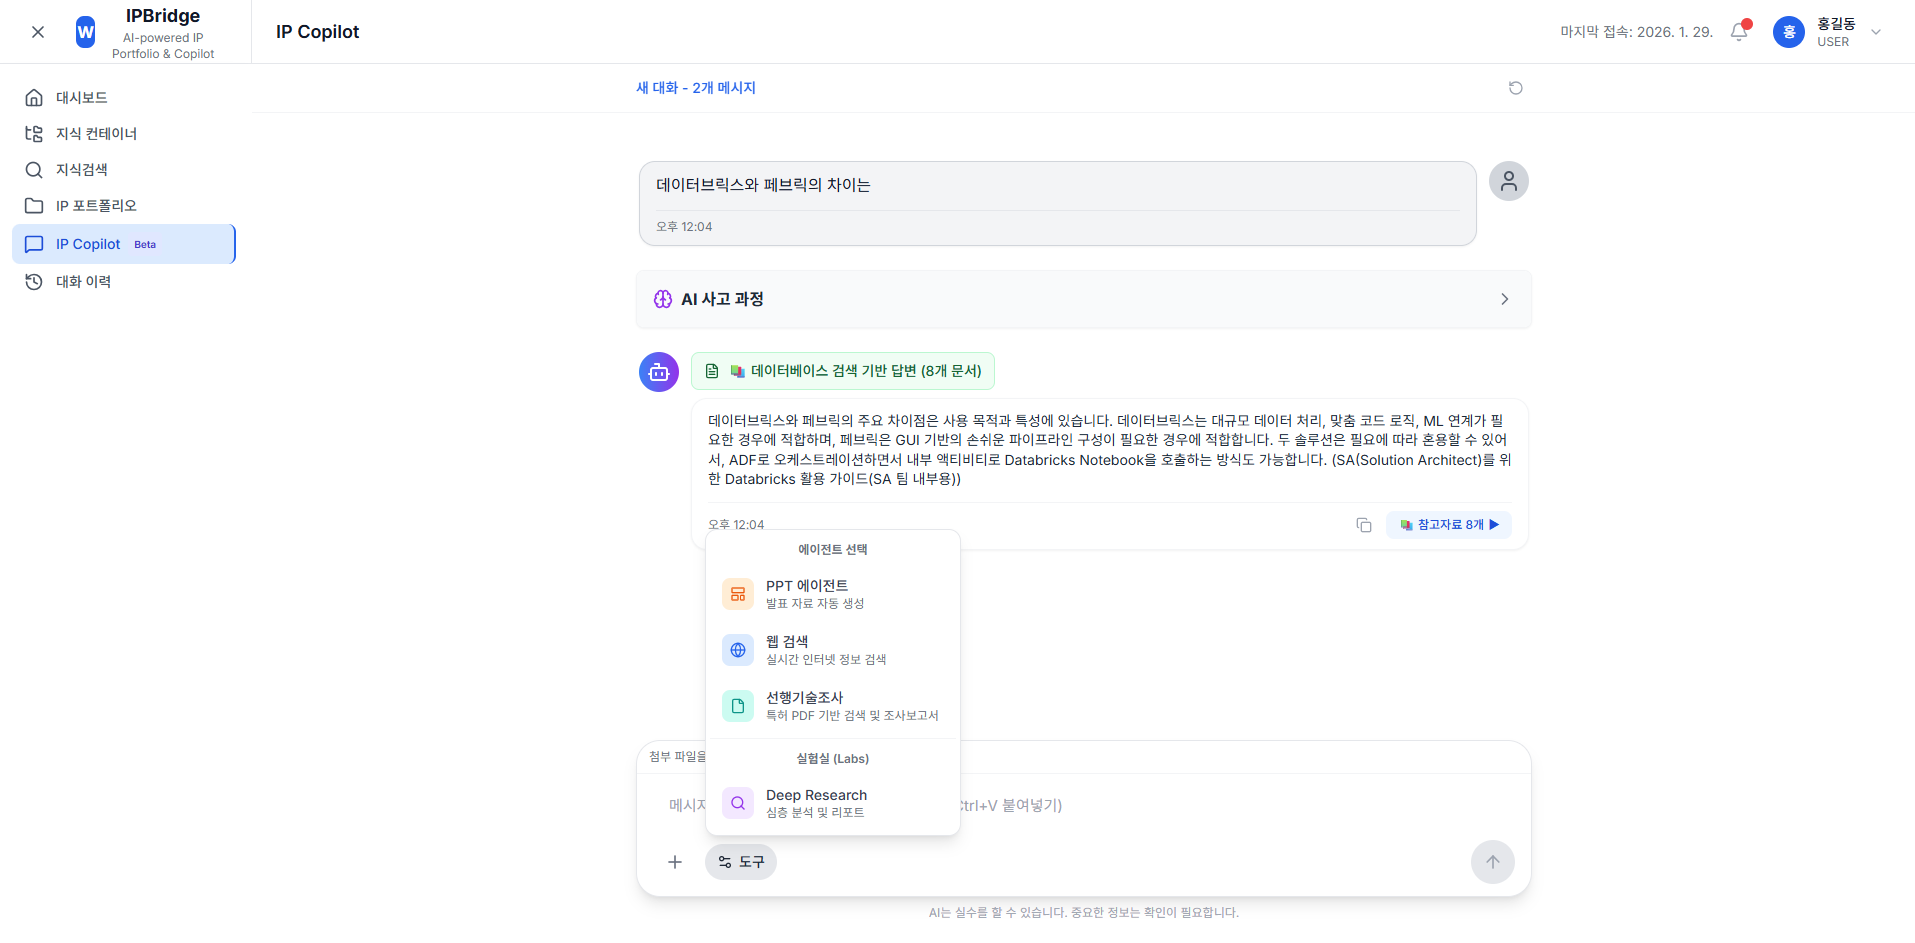Toggle the 도구 tools menu button
Image resolution: width=1915 pixels, height=943 pixels.
[x=741, y=862]
